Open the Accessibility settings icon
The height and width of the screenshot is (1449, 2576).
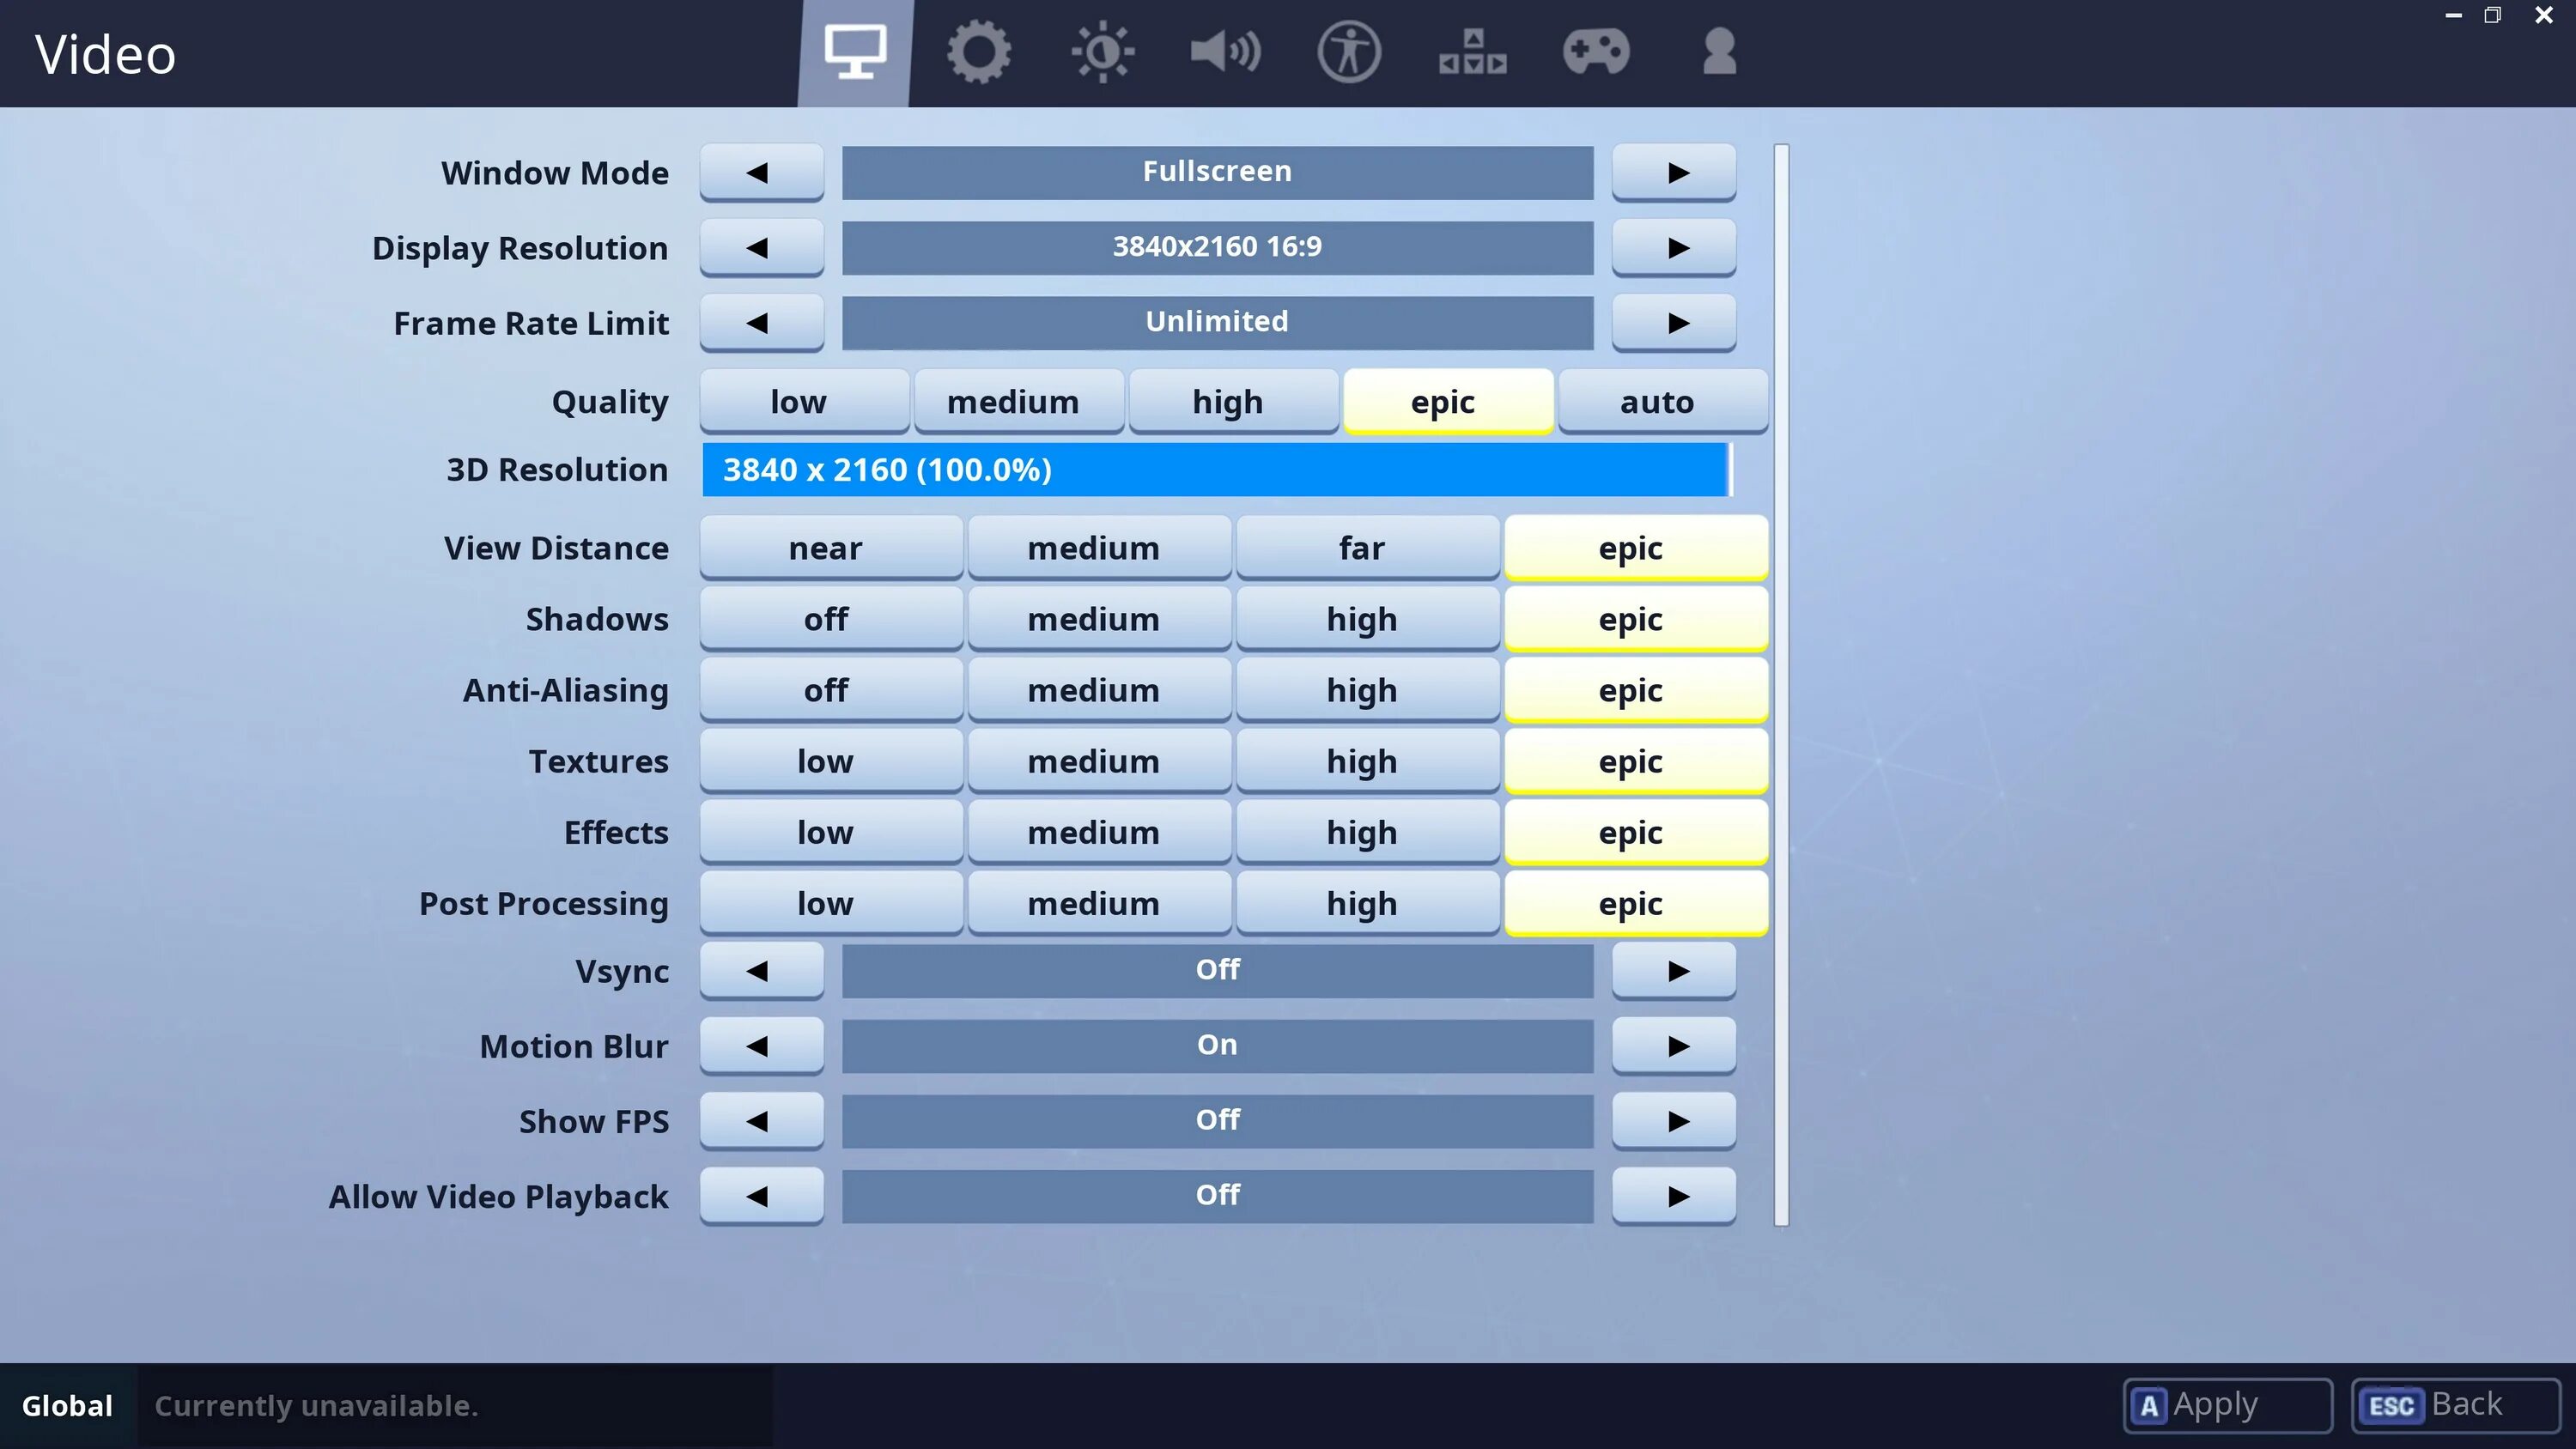(1348, 53)
